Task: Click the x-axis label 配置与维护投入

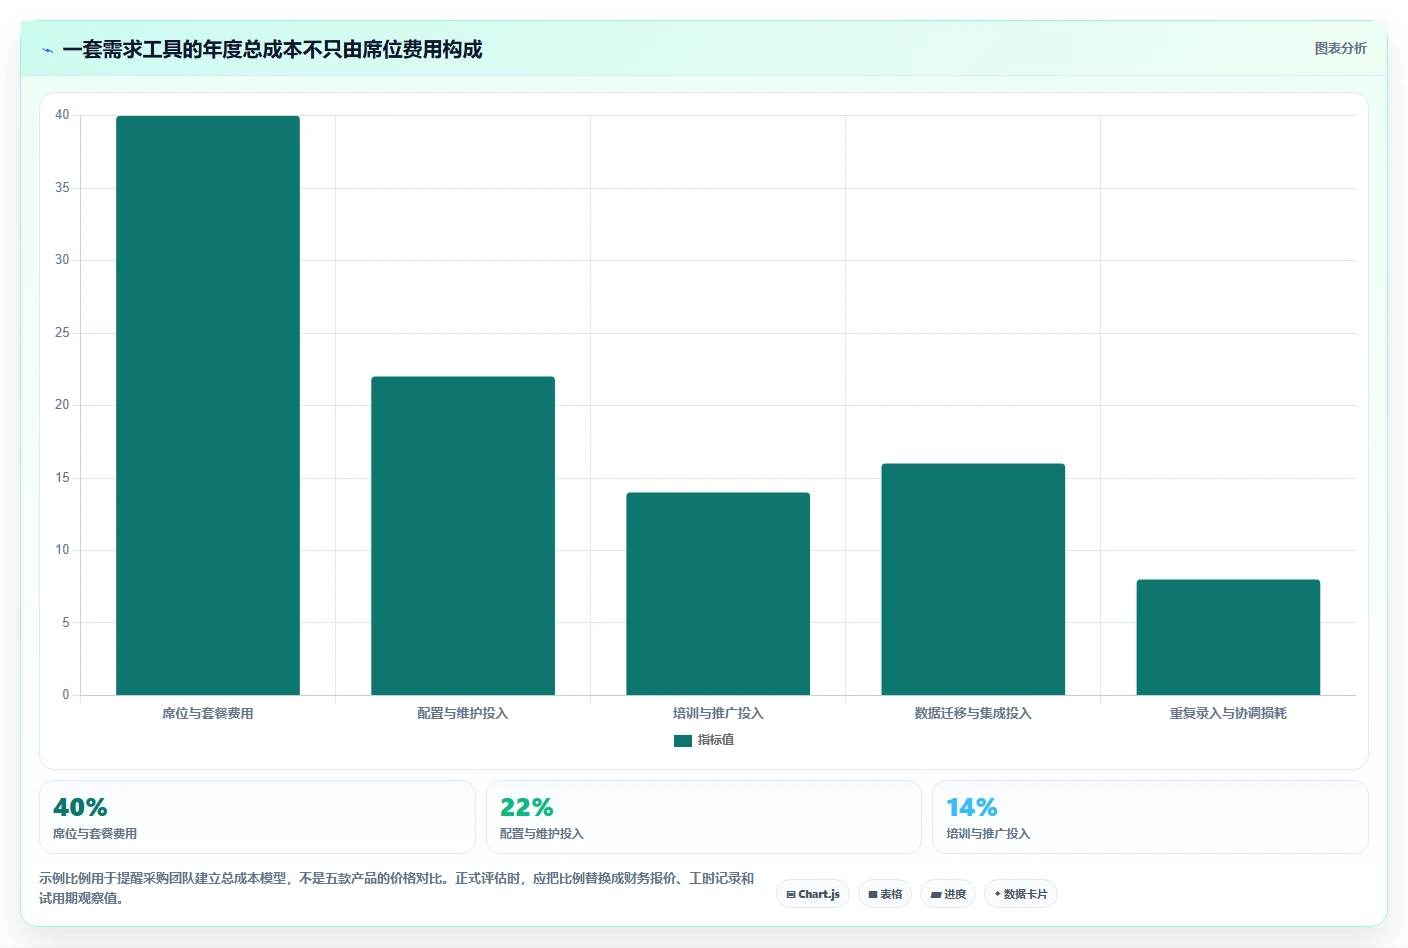Action: pos(463,713)
